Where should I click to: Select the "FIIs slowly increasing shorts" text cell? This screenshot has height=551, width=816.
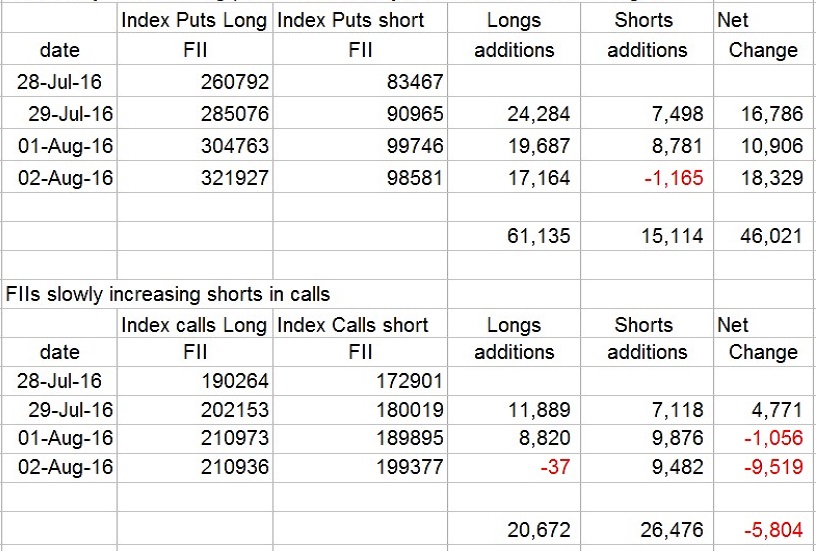point(168,294)
